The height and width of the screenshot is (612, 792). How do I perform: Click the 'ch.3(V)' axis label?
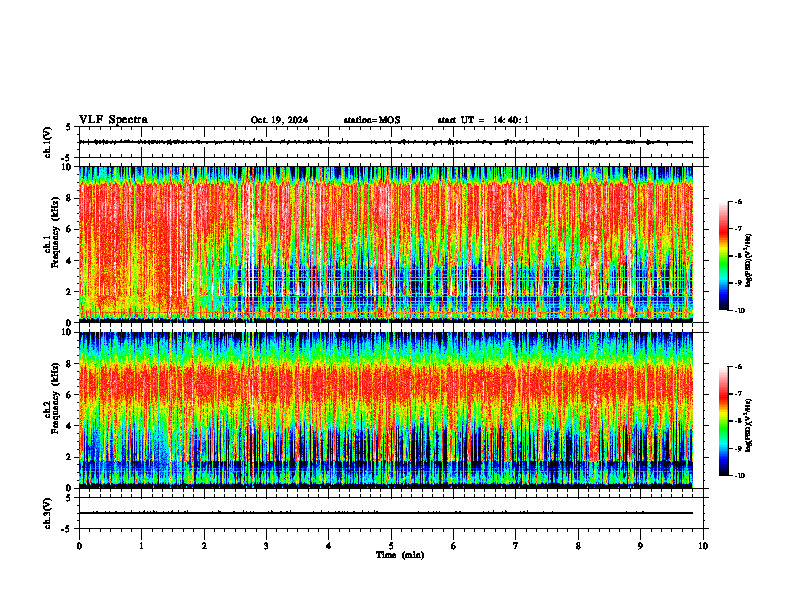(48, 513)
